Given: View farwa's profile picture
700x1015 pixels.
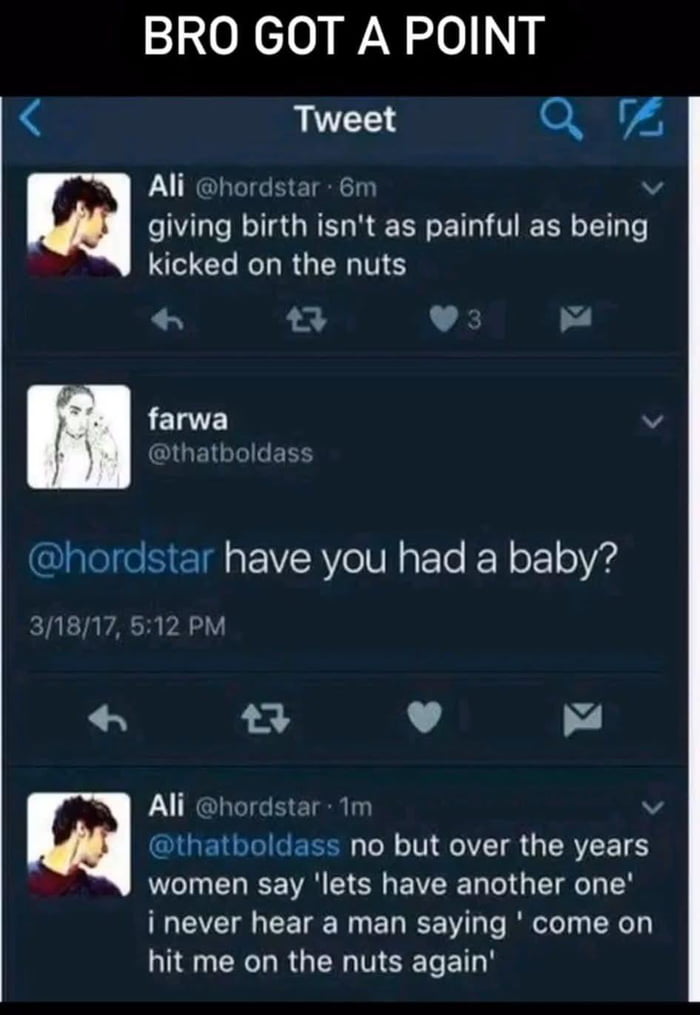Looking at the screenshot, I should pyautogui.click(x=78, y=437).
